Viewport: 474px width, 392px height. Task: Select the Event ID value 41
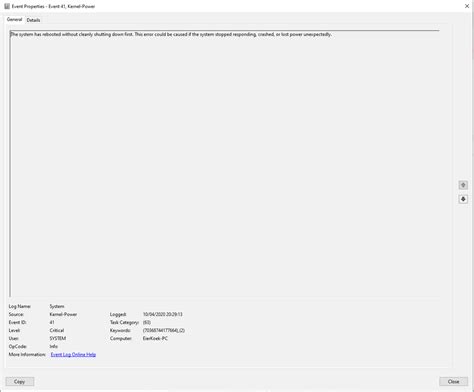point(52,322)
